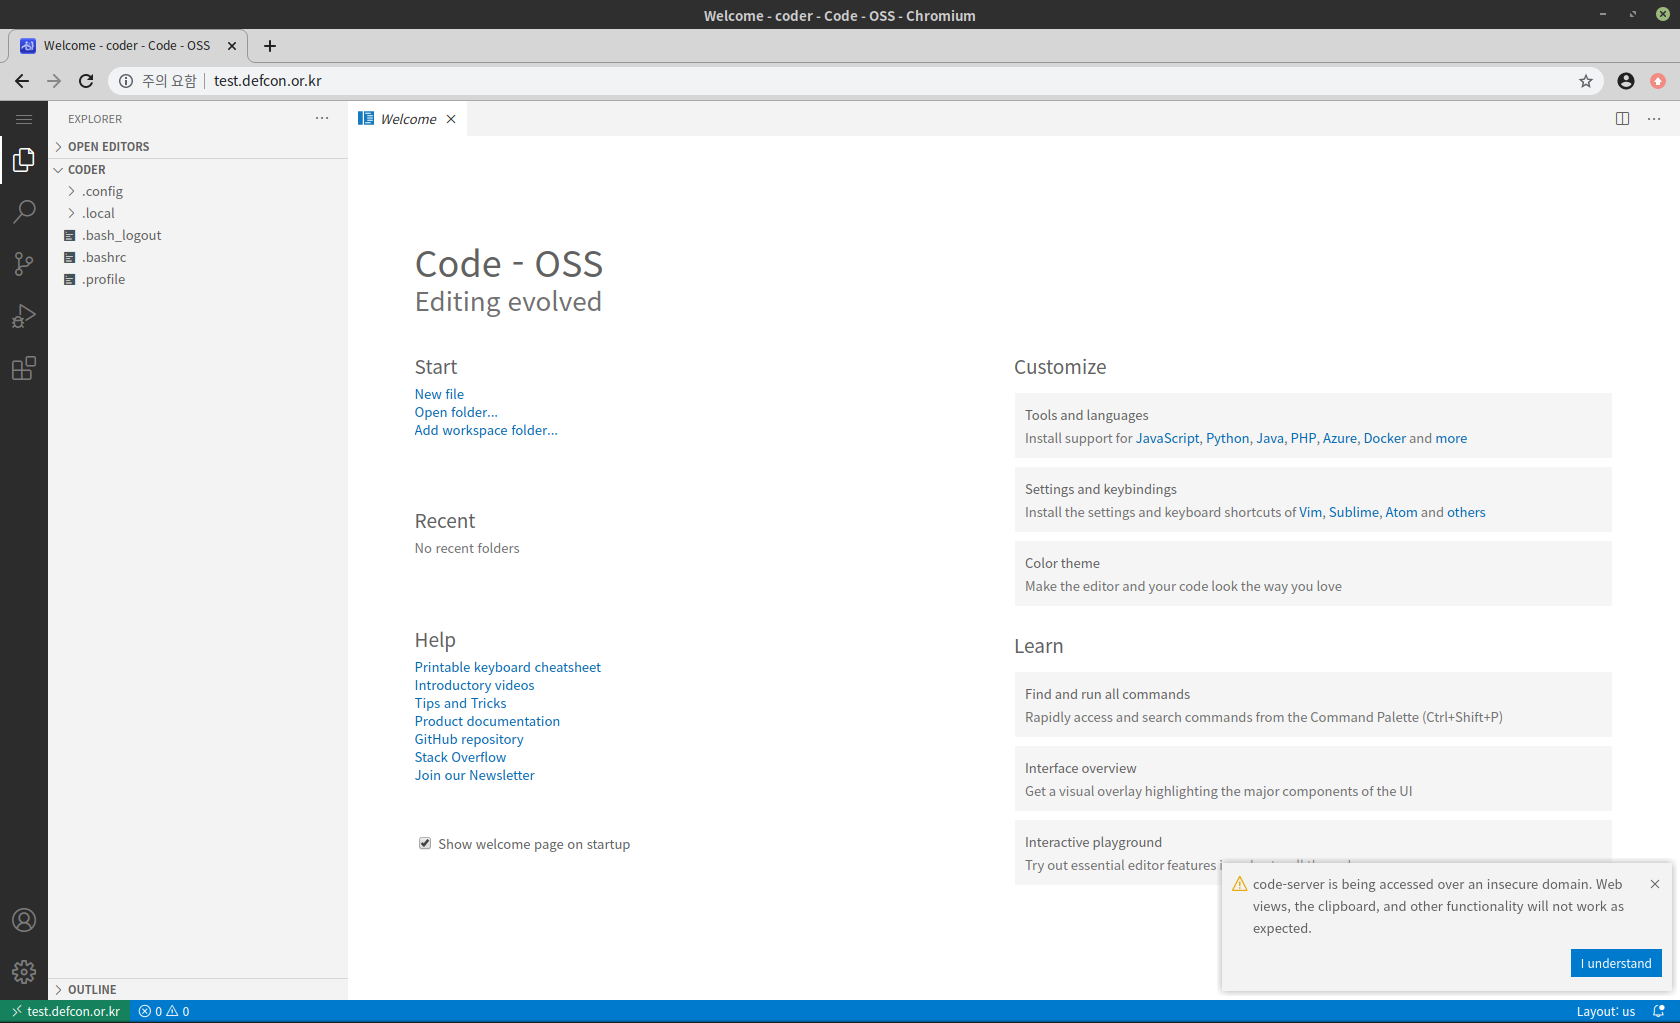The image size is (1680, 1023).
Task: Go forward in the browser
Action: [54, 81]
